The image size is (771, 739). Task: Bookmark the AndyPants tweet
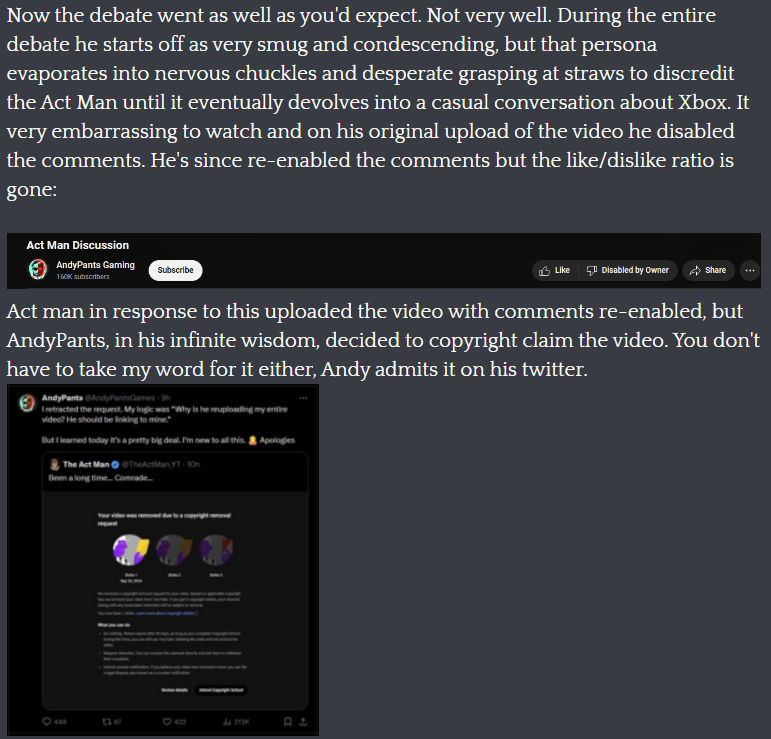point(288,721)
